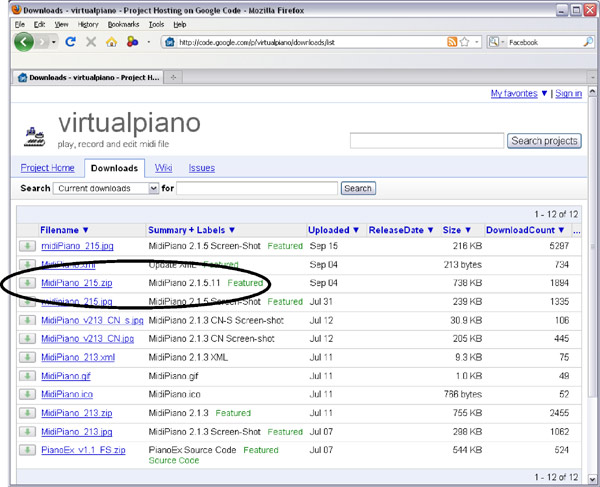
Task: Sort by the Size column header
Action: [457, 230]
